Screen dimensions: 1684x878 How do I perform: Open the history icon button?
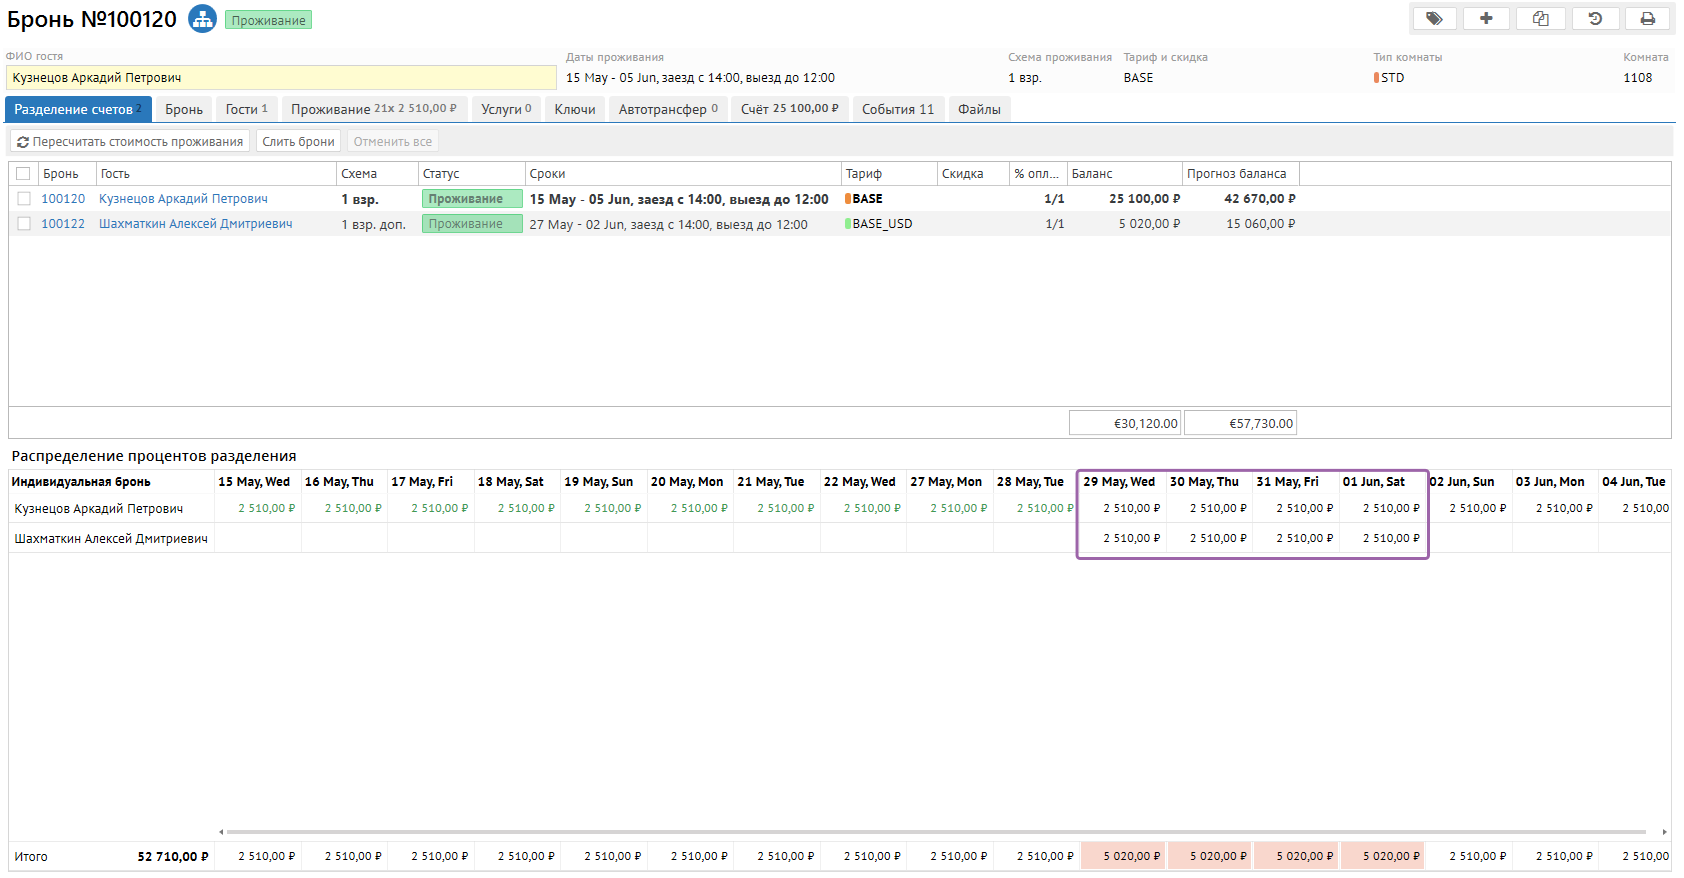coord(1595,18)
